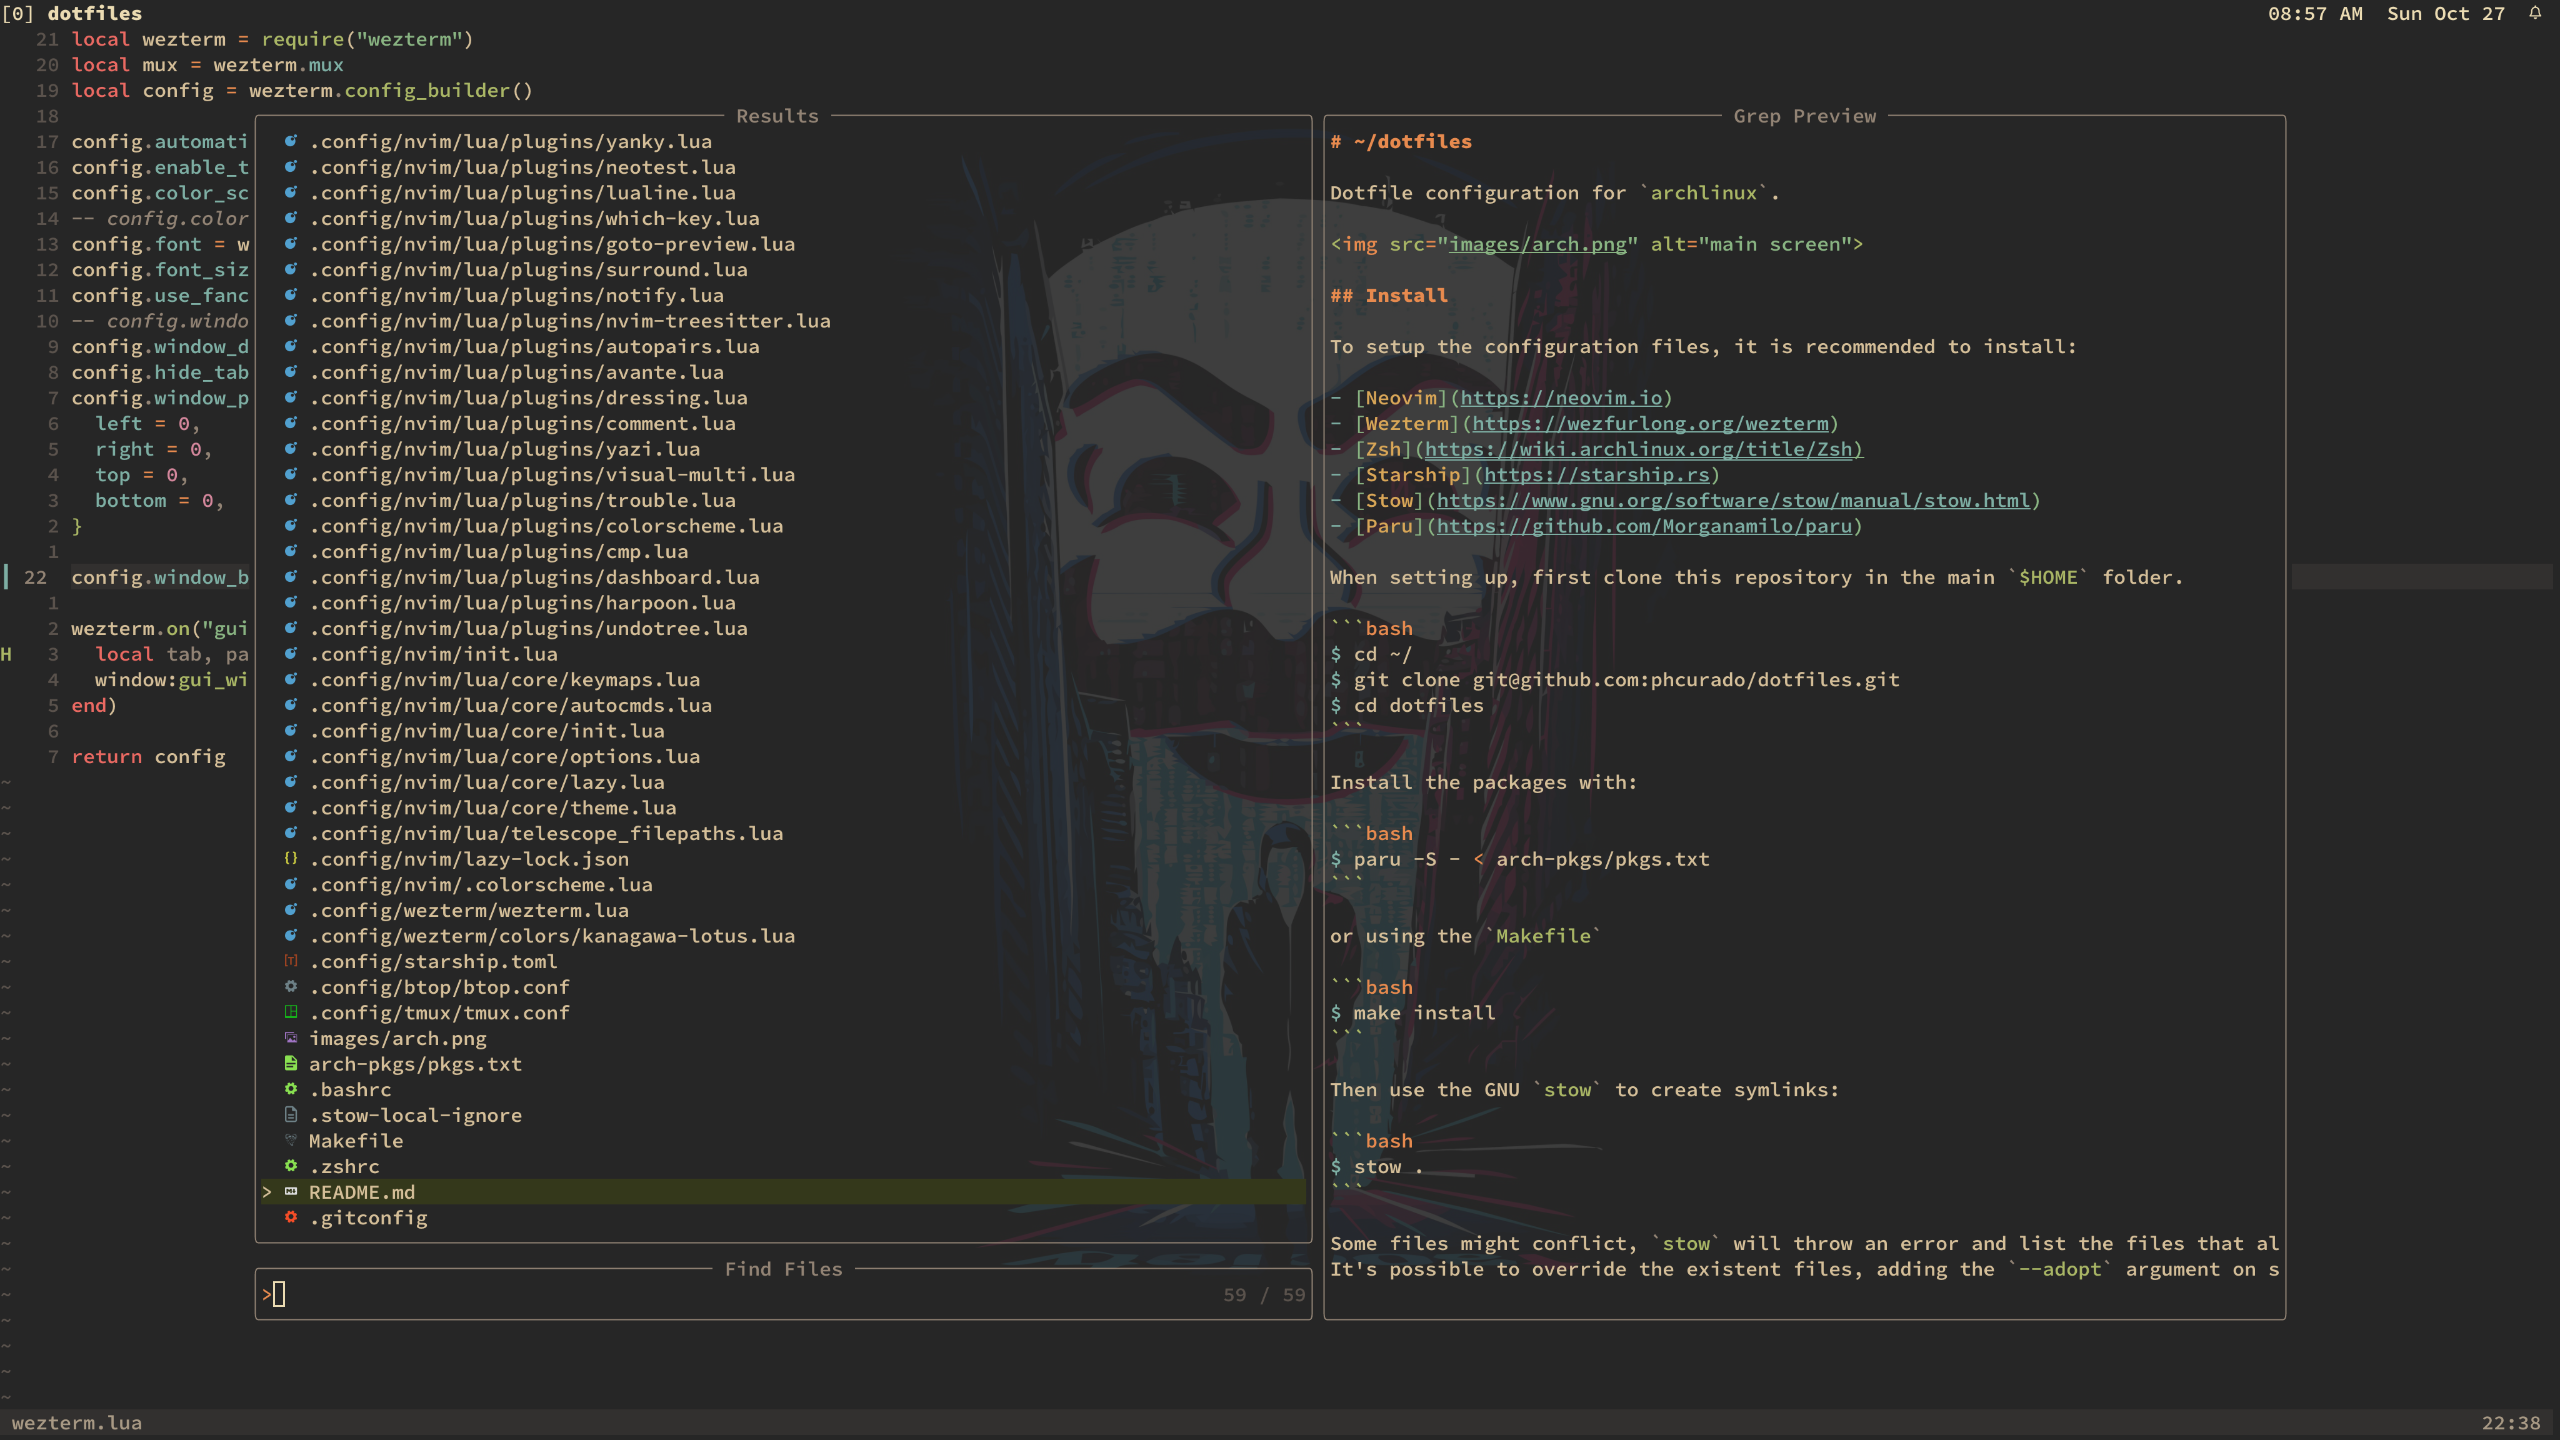
Task: Click the text file icon beside pkgs.txt
Action: click(290, 1064)
